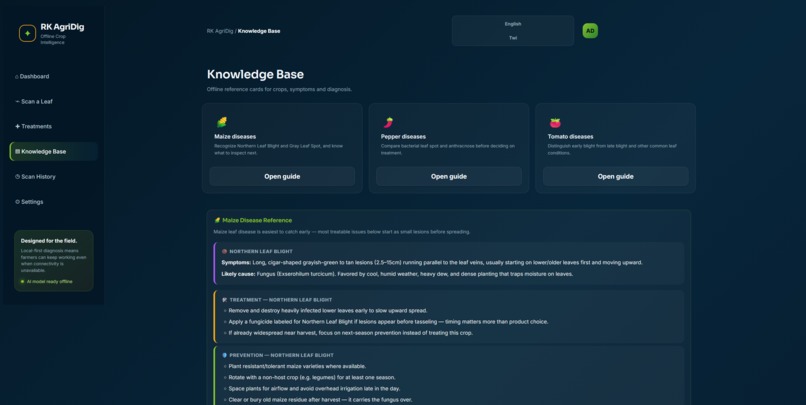Screen dimensions: 806x405
Task: Click the 'Designed for the field.' card
Action: click(x=53, y=261)
